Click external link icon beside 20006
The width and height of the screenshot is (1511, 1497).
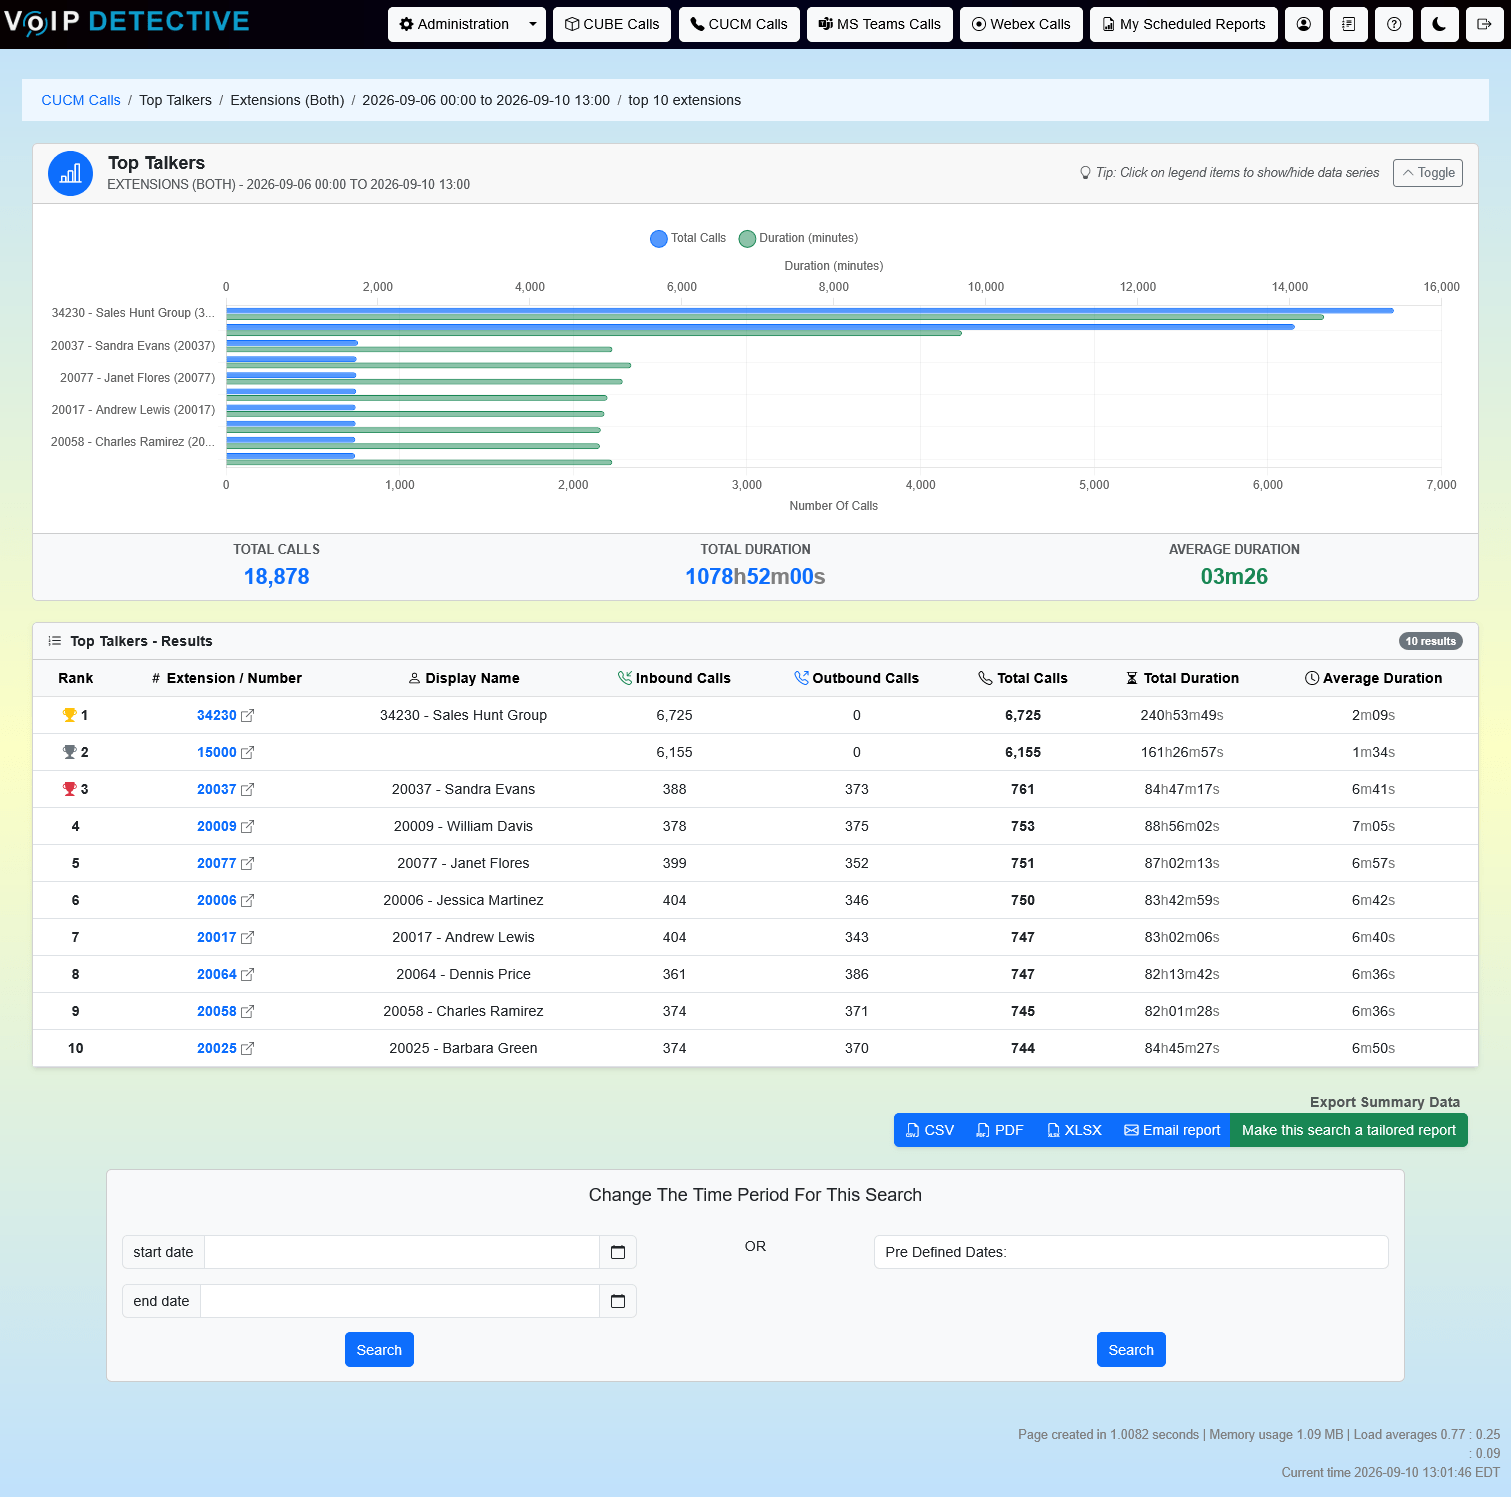[x=248, y=900]
